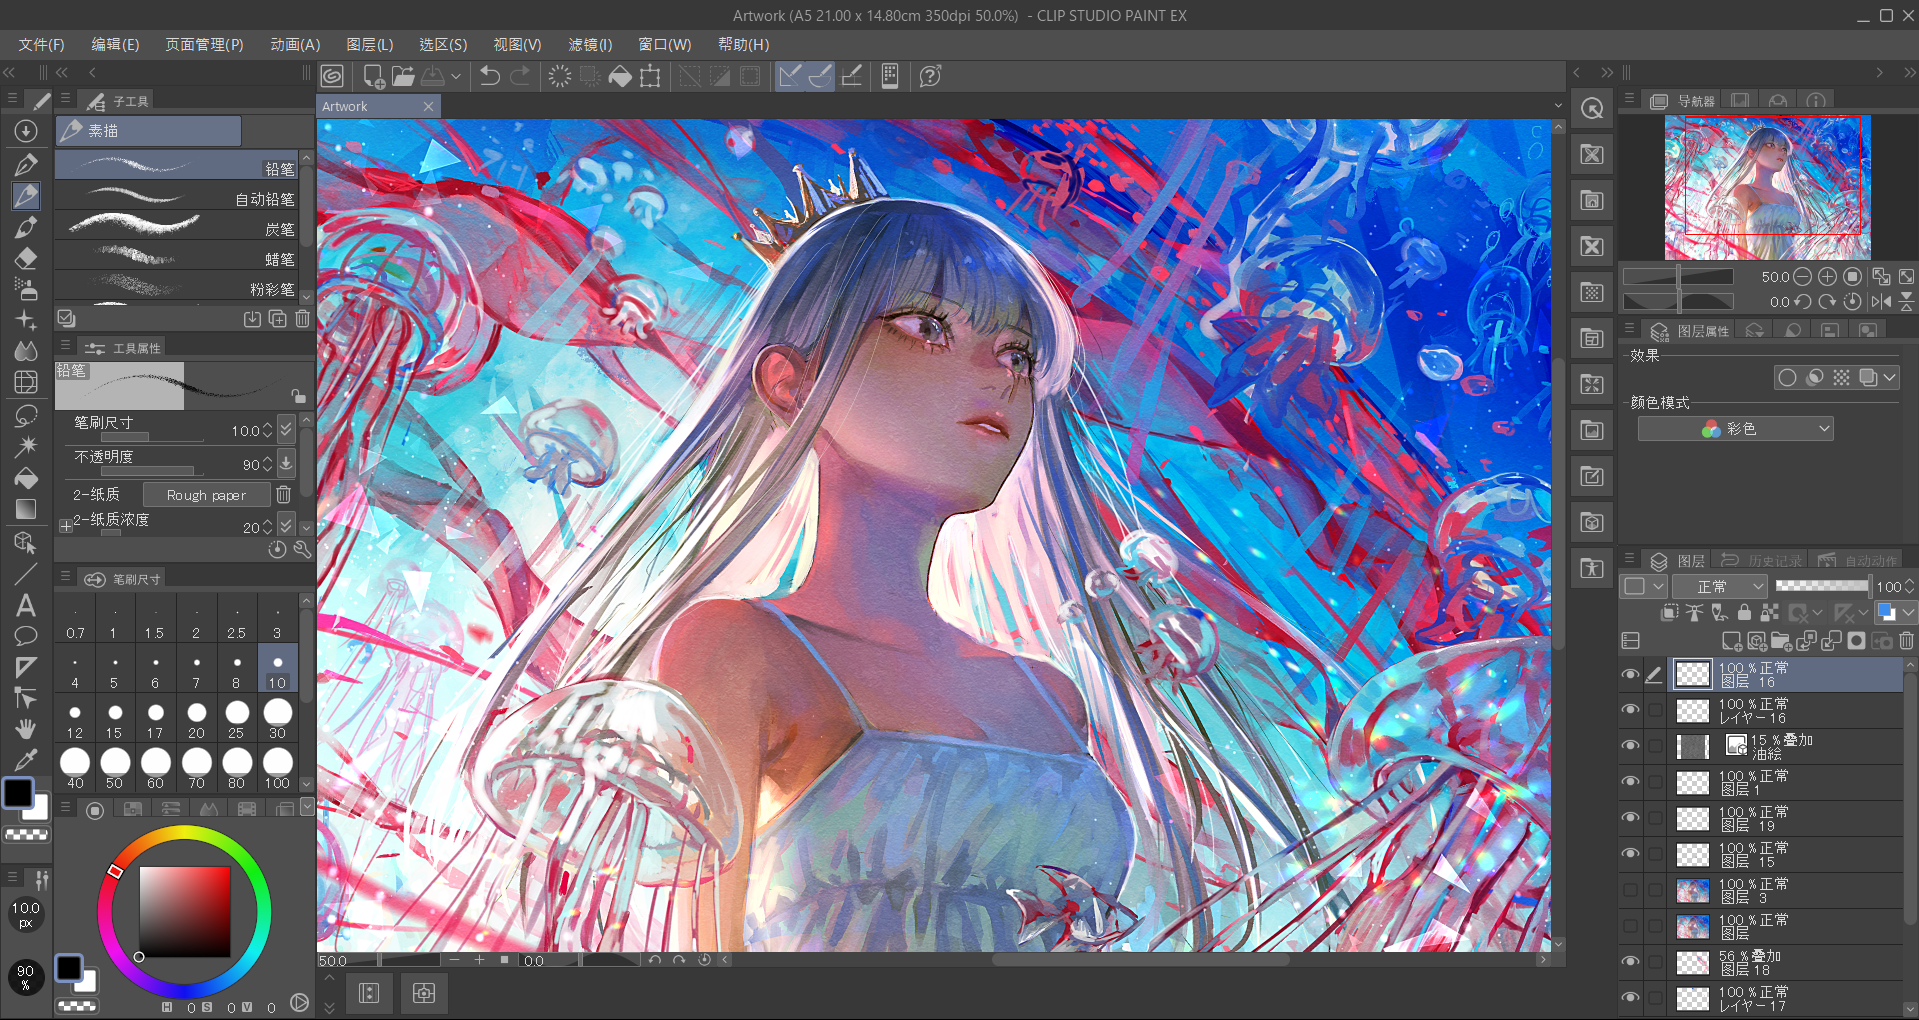Click the Undo arrow in command bar

tap(489, 76)
